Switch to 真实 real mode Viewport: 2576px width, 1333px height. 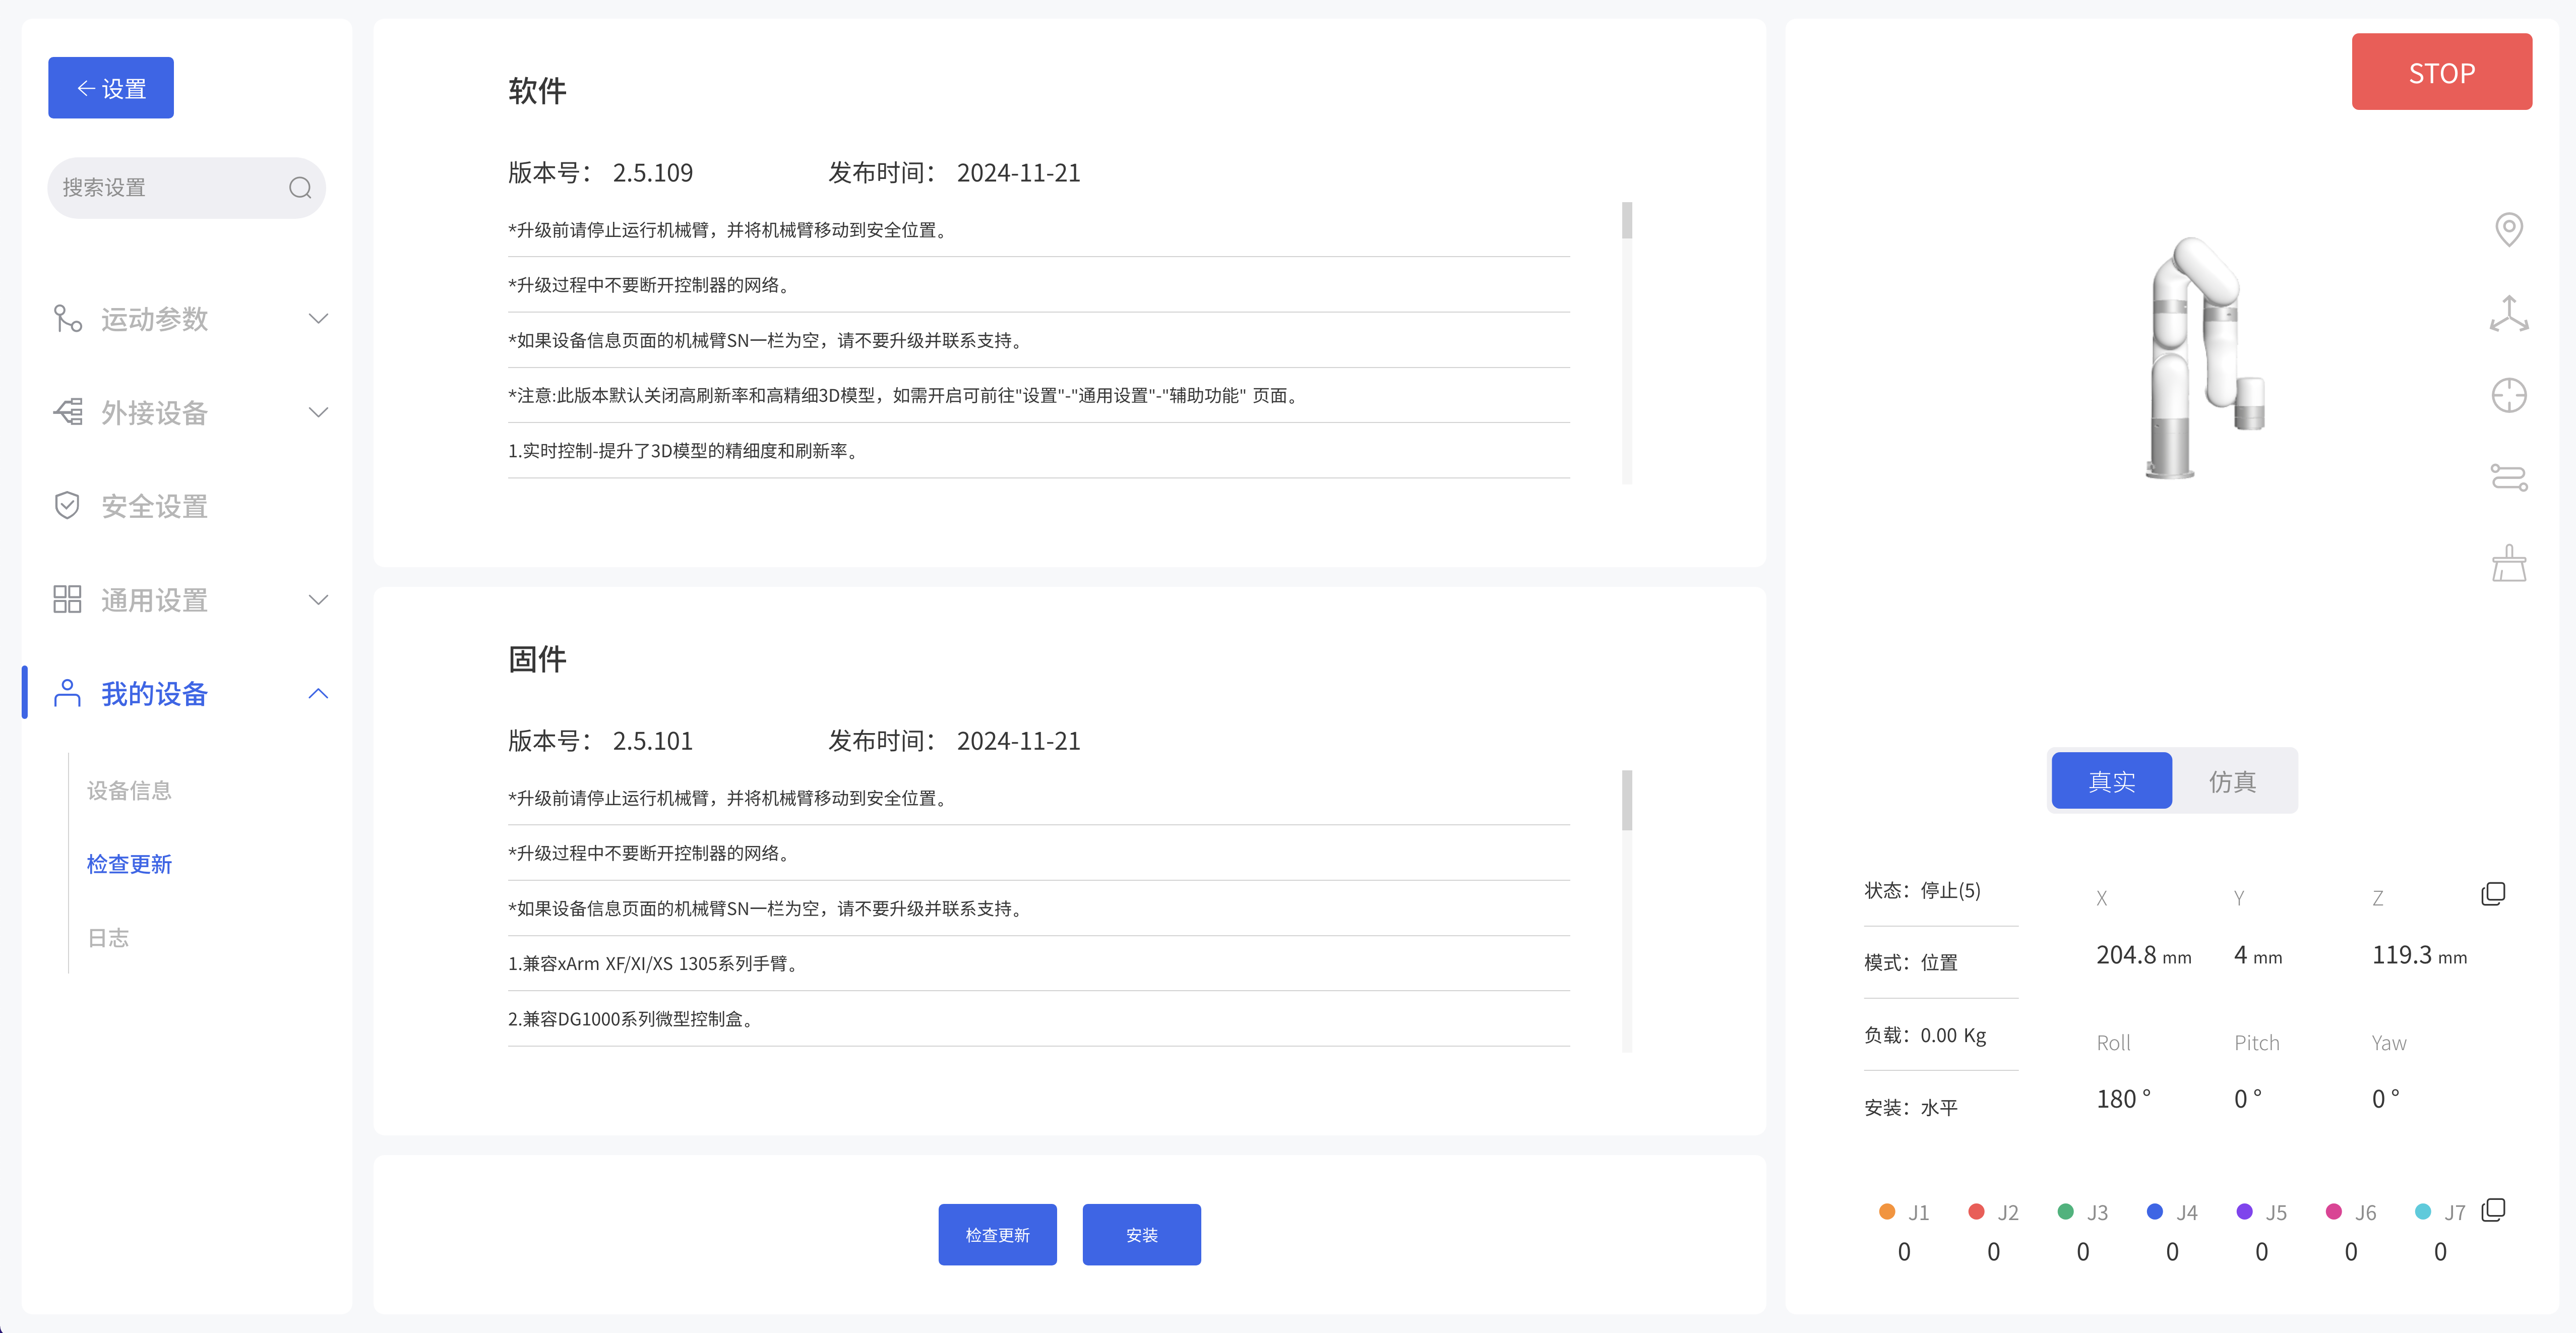point(2111,781)
